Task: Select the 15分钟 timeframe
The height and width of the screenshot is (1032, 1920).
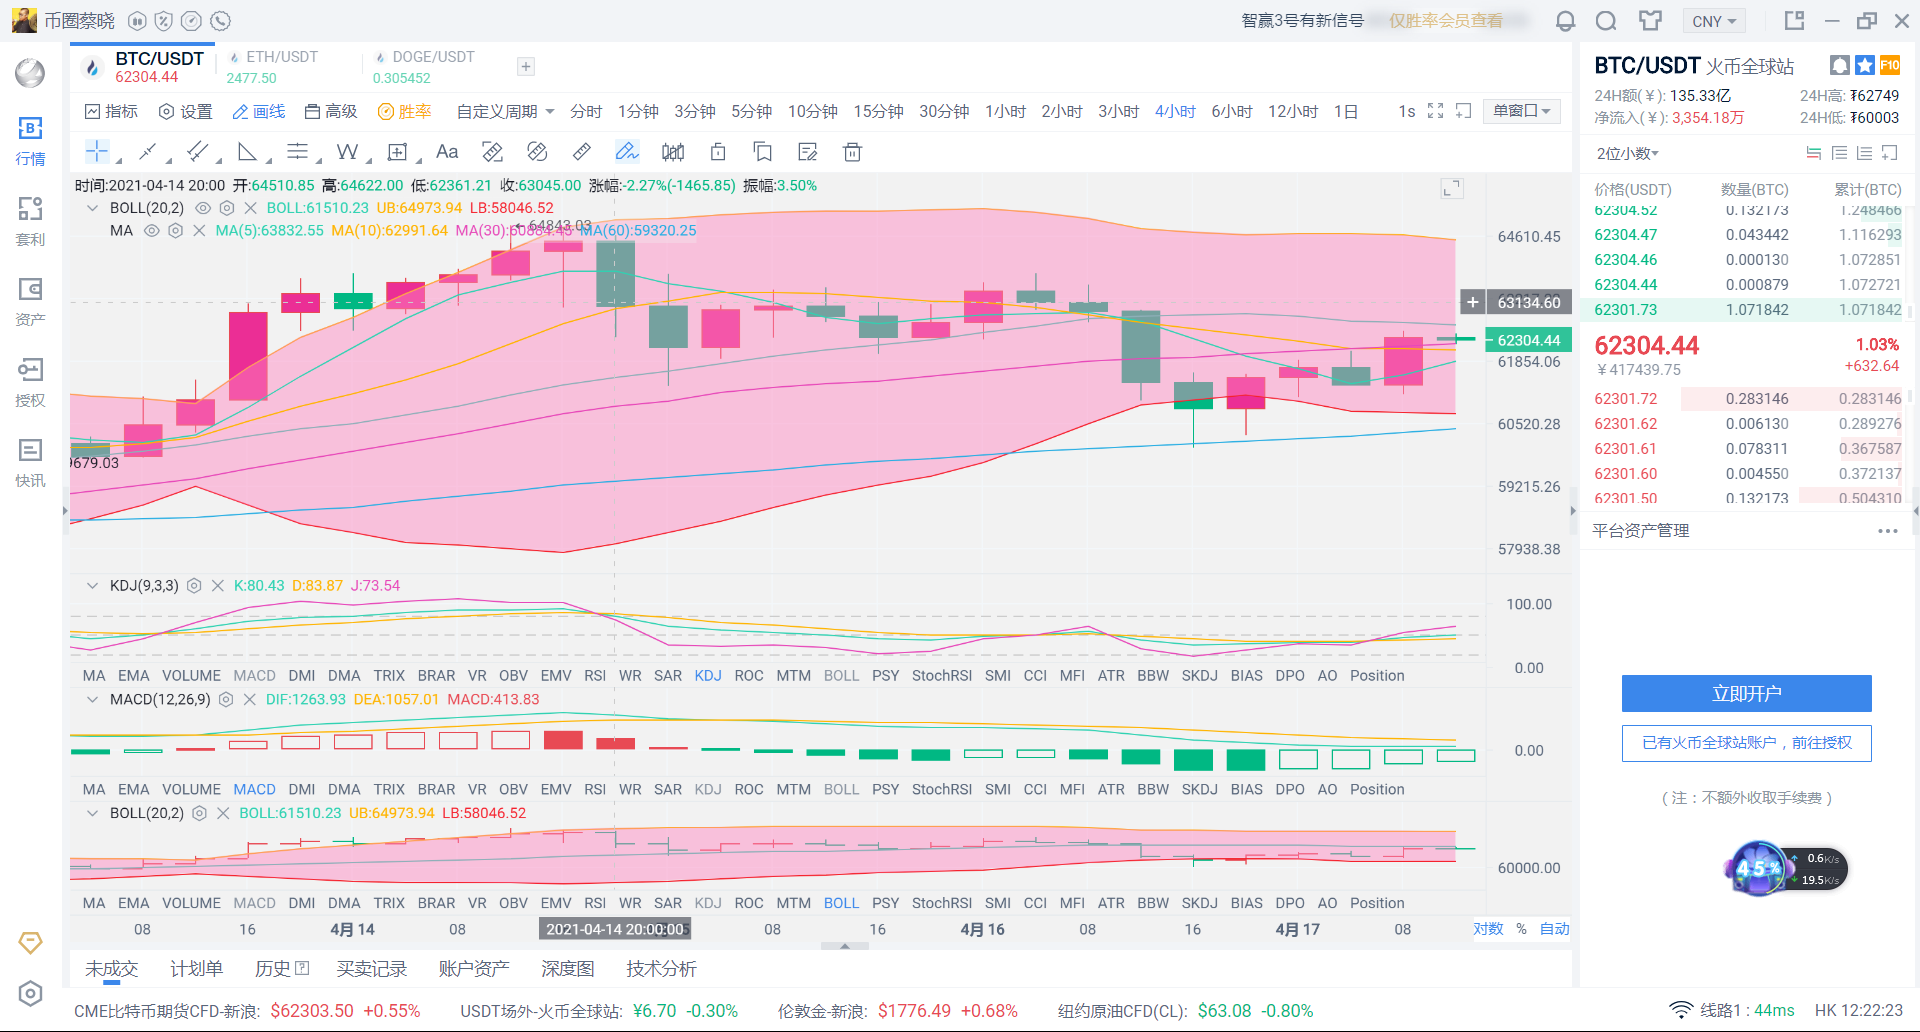Action: click(x=878, y=111)
